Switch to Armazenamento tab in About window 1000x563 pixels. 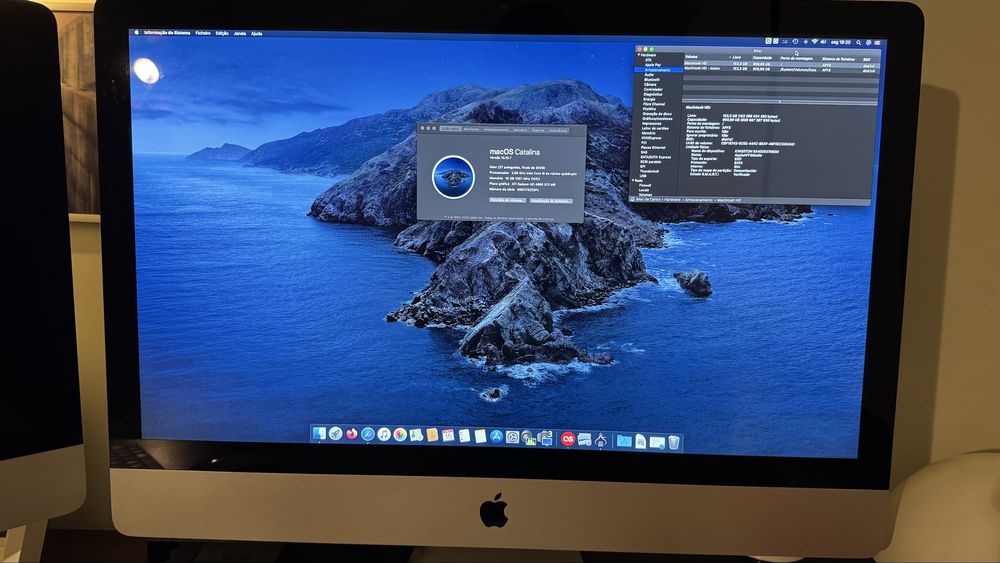coord(497,129)
